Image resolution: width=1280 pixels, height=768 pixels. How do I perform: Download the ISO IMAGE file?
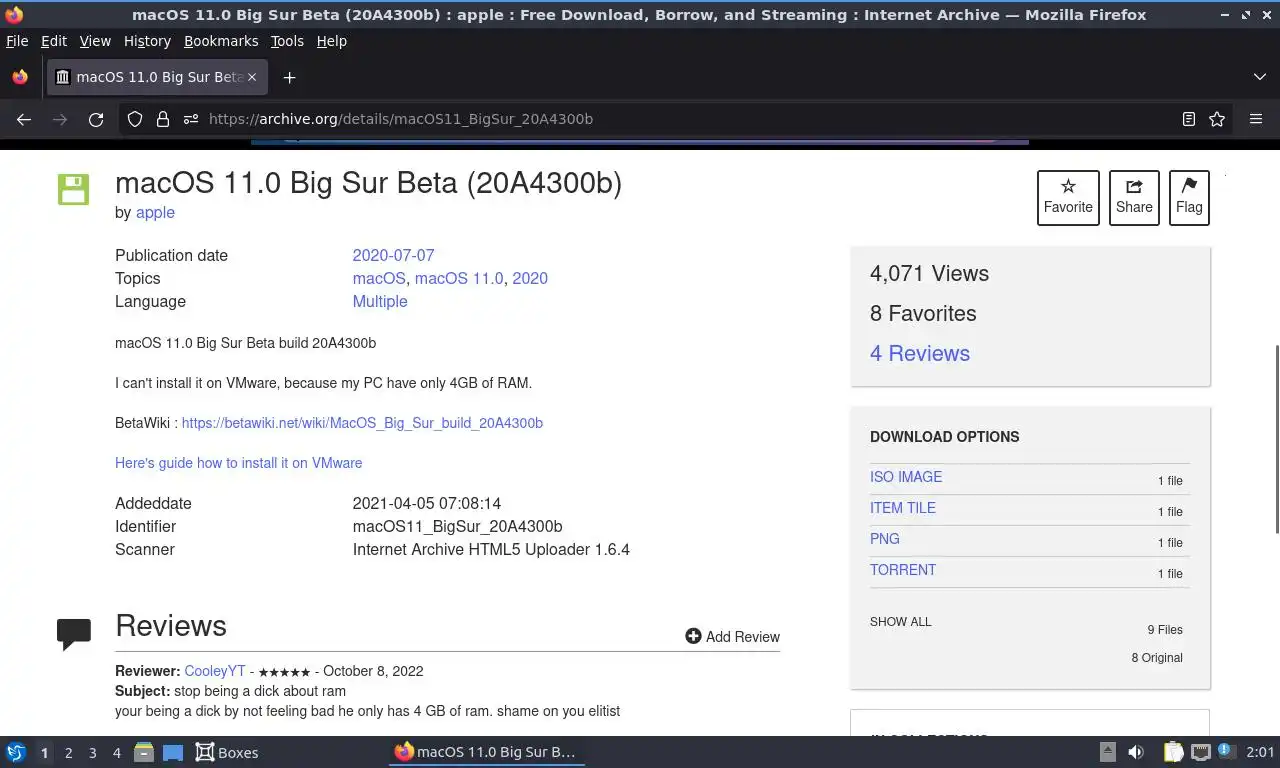point(906,477)
